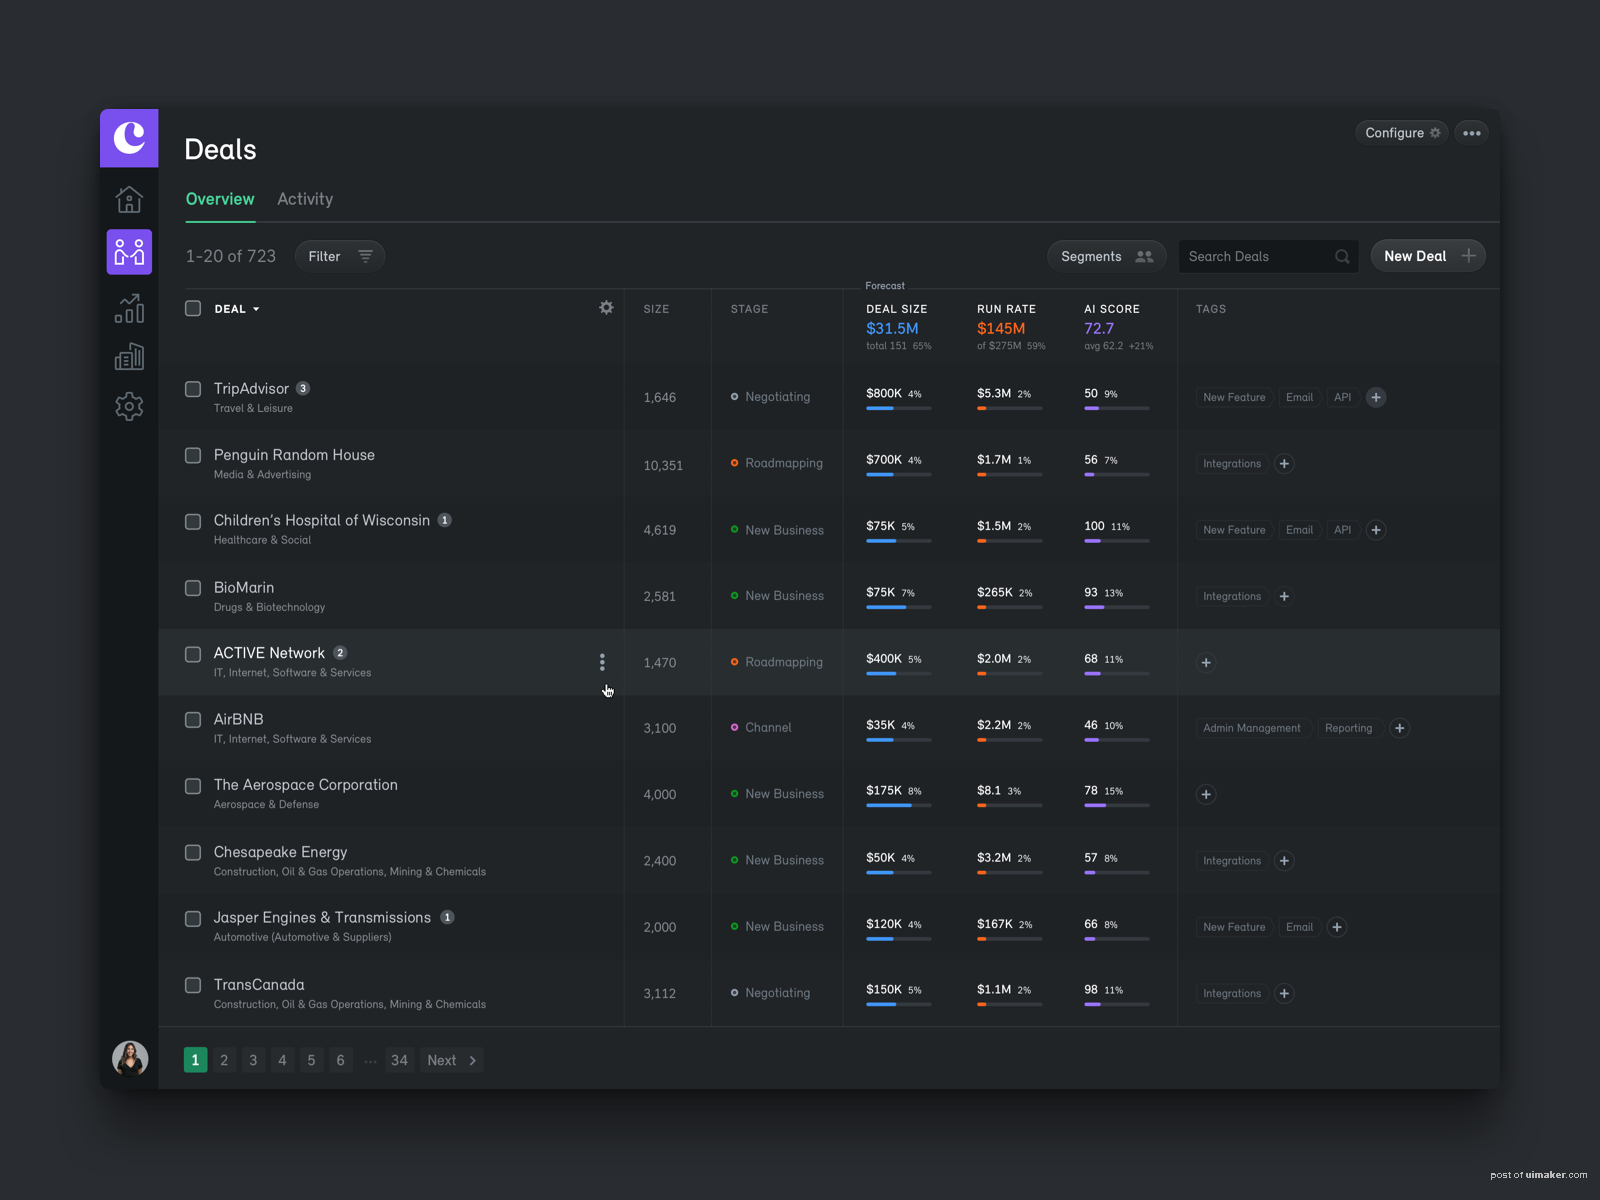The height and width of the screenshot is (1200, 1600).
Task: Open ACTIVE Network row kebab menu
Action: (x=602, y=662)
